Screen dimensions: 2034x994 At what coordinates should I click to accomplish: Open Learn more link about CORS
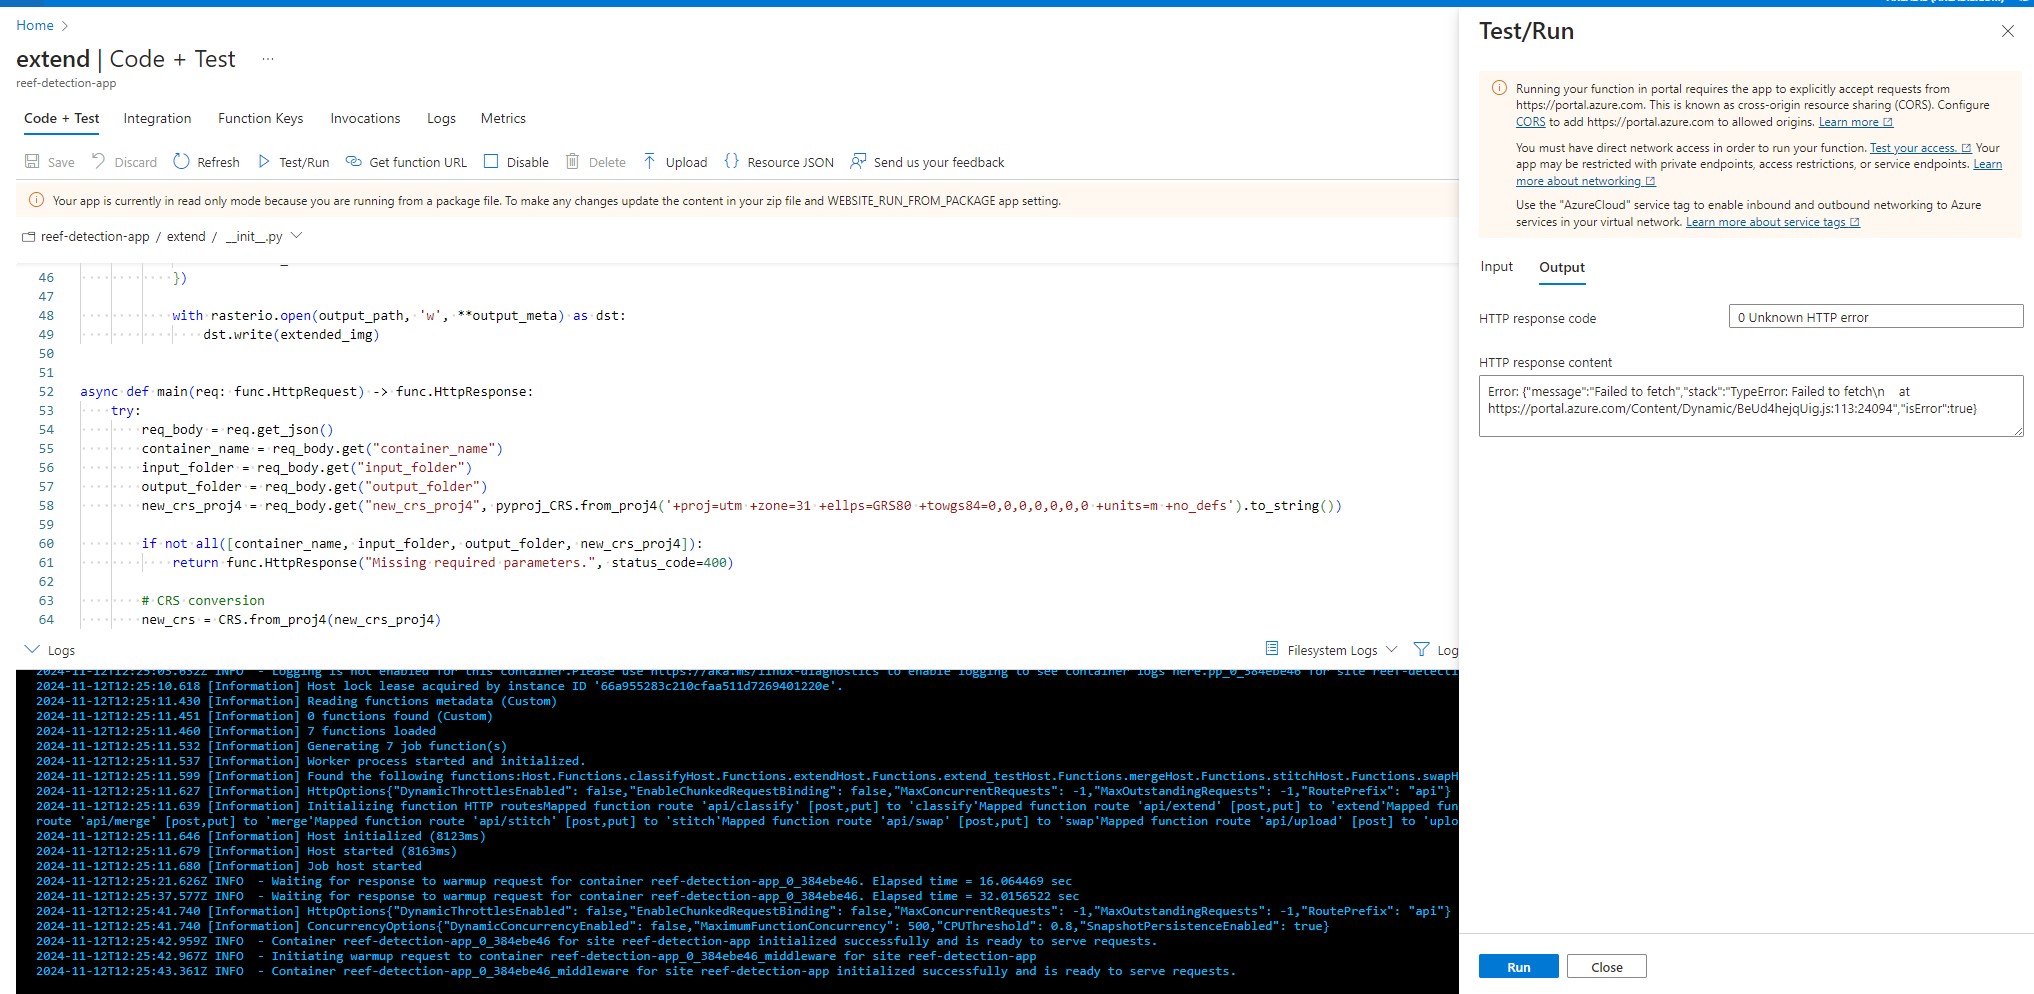[1855, 122]
